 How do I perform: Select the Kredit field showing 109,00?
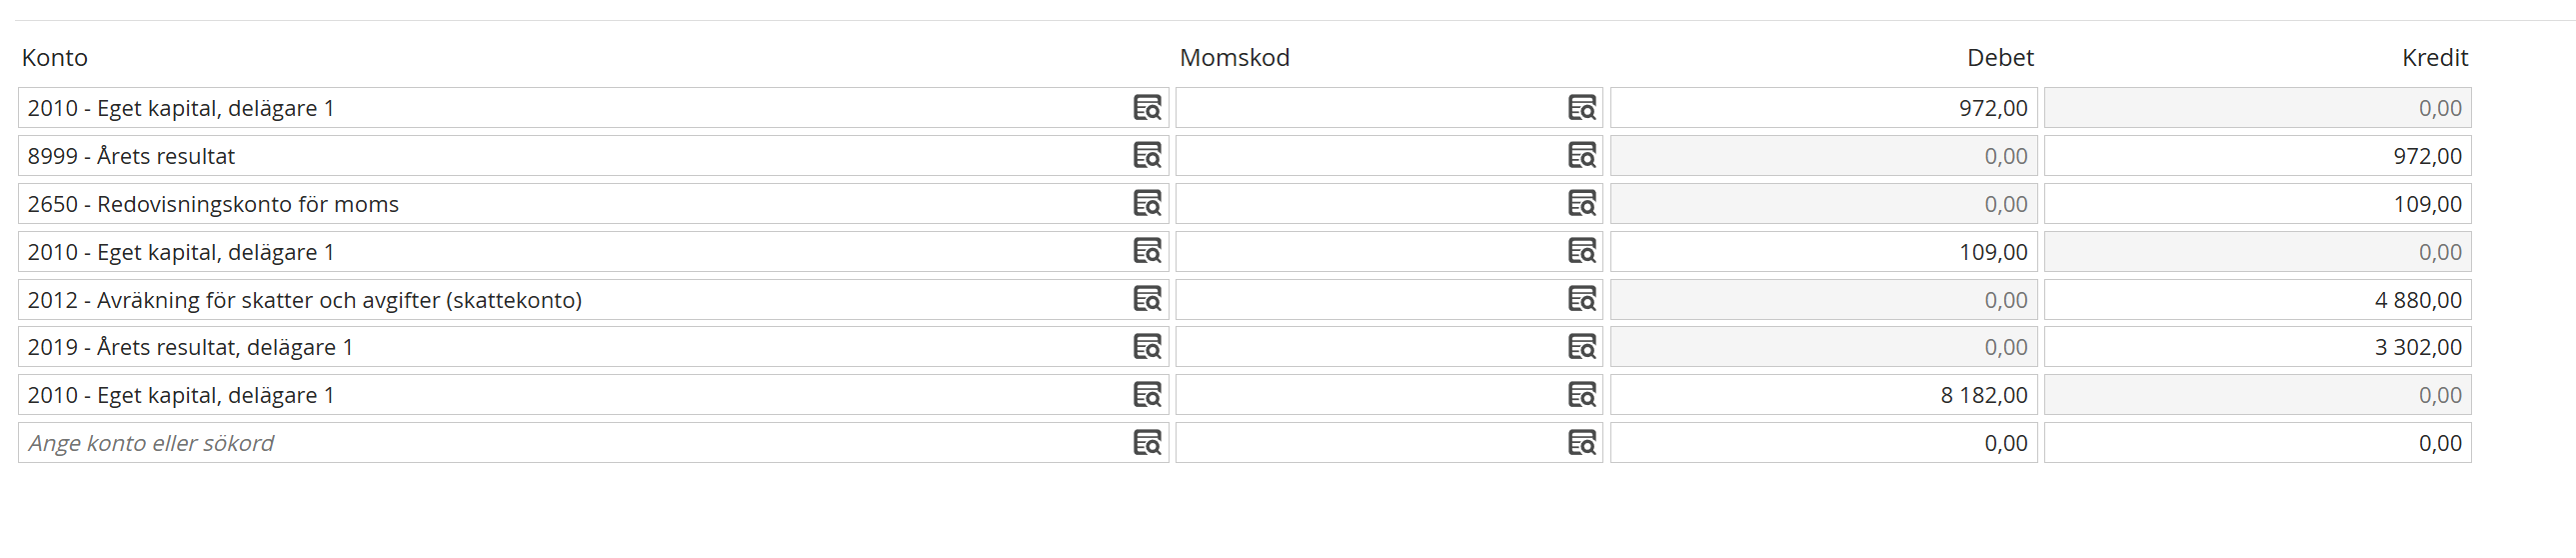click(x=2256, y=204)
